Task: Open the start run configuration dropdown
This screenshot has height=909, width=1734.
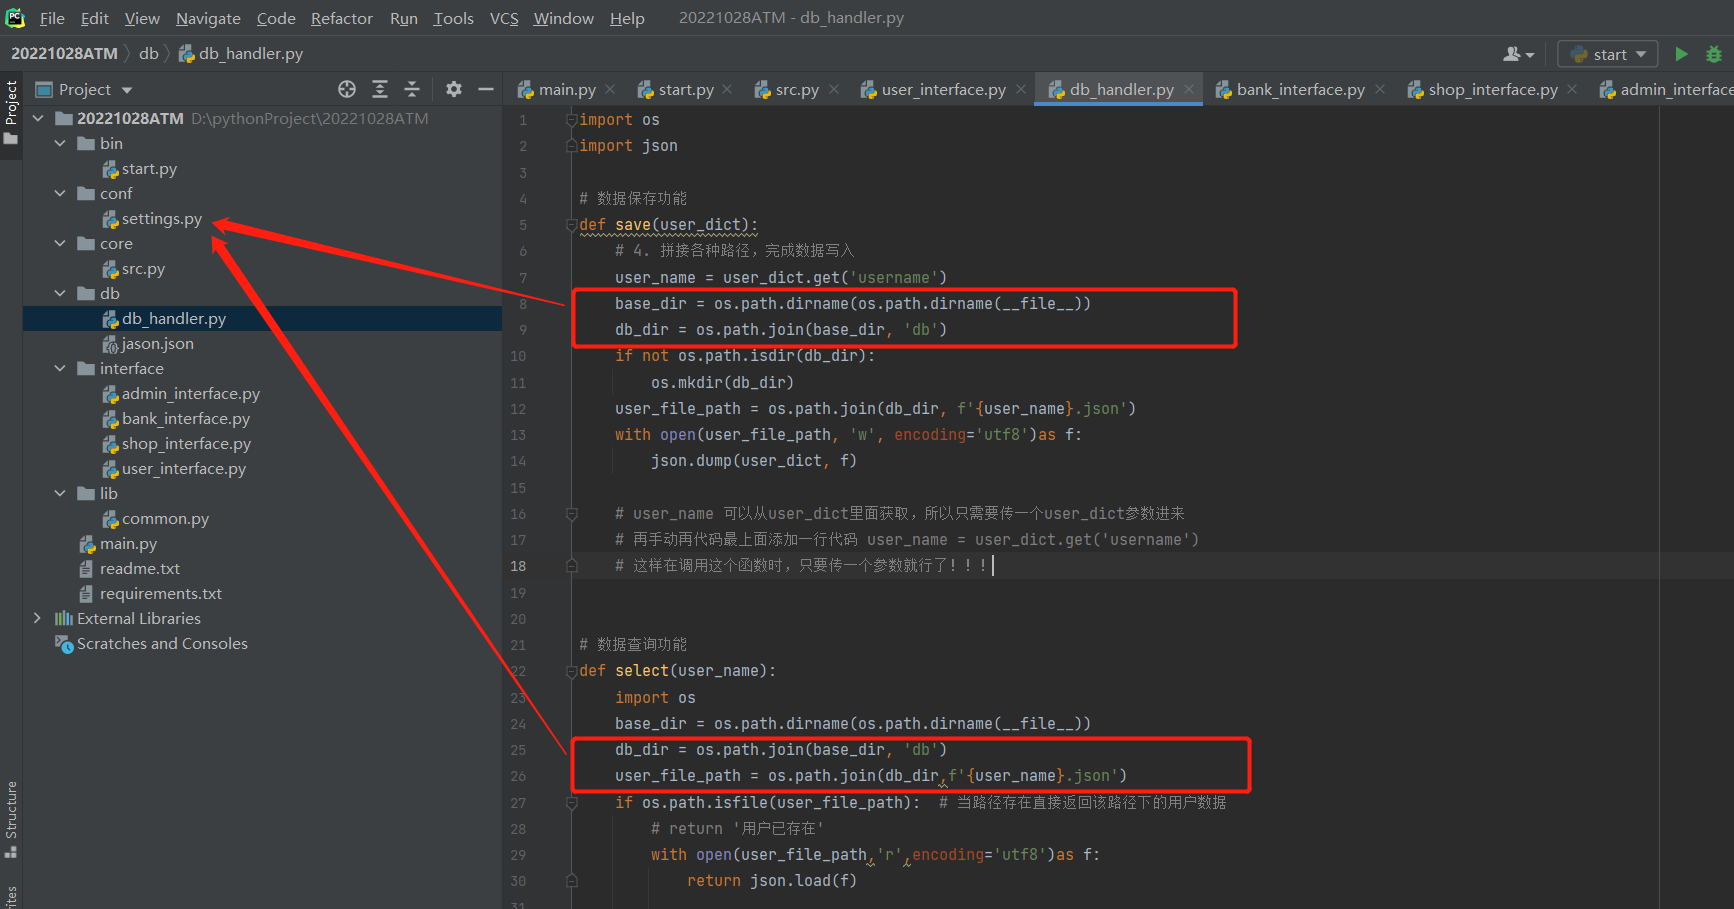Action: (1608, 54)
